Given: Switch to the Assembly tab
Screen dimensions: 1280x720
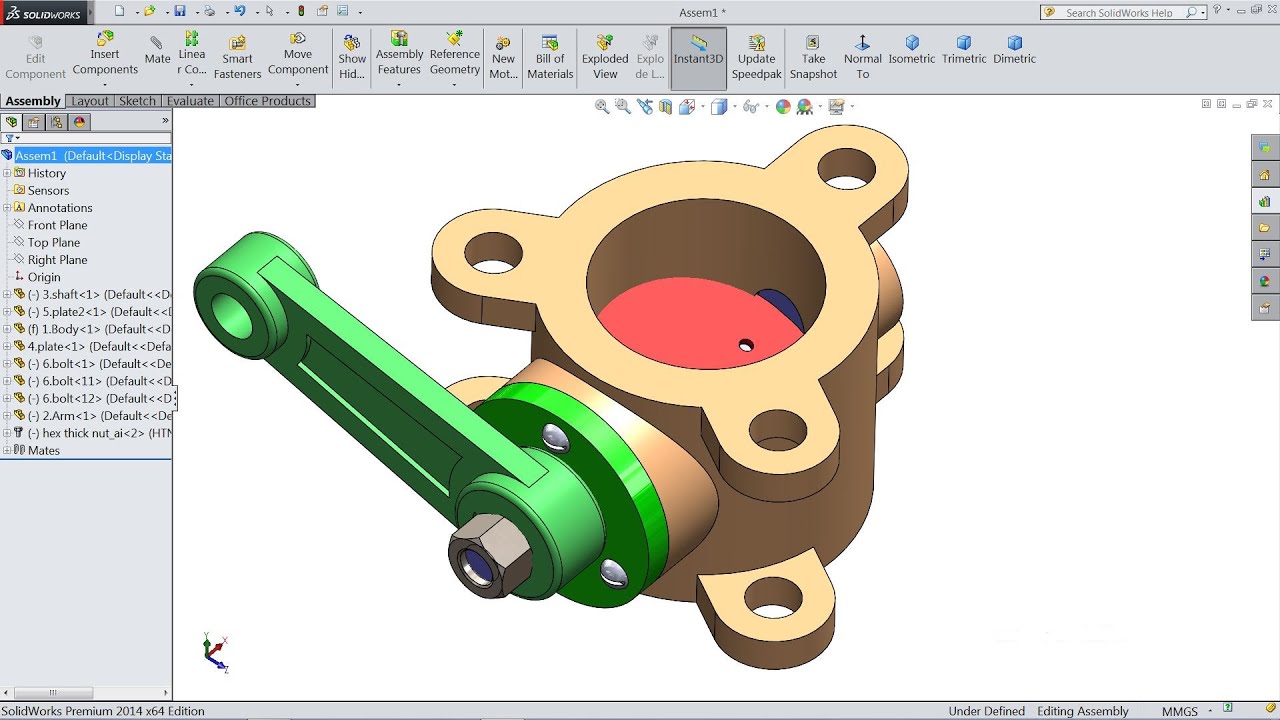Looking at the screenshot, I should (x=33, y=101).
